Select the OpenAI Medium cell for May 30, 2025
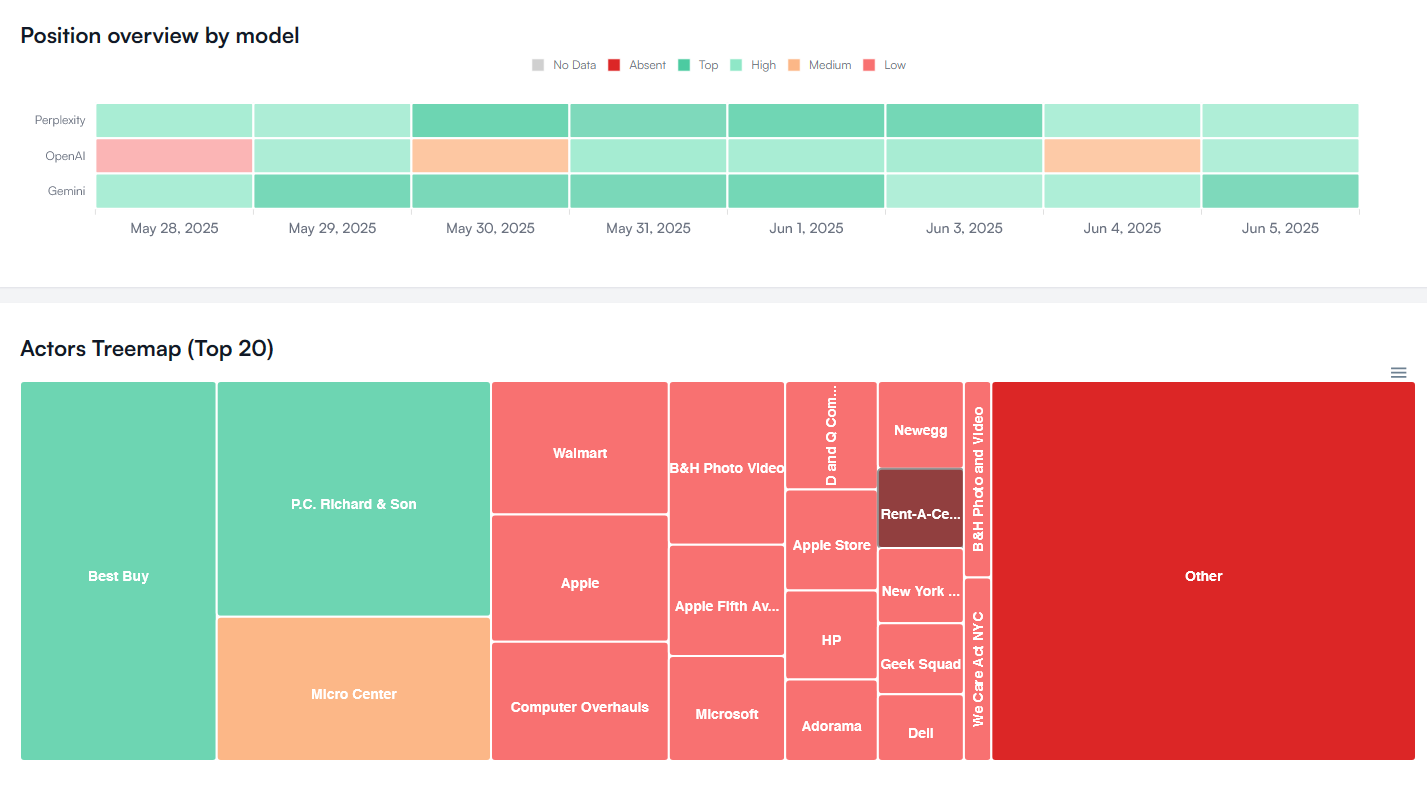 tap(490, 155)
